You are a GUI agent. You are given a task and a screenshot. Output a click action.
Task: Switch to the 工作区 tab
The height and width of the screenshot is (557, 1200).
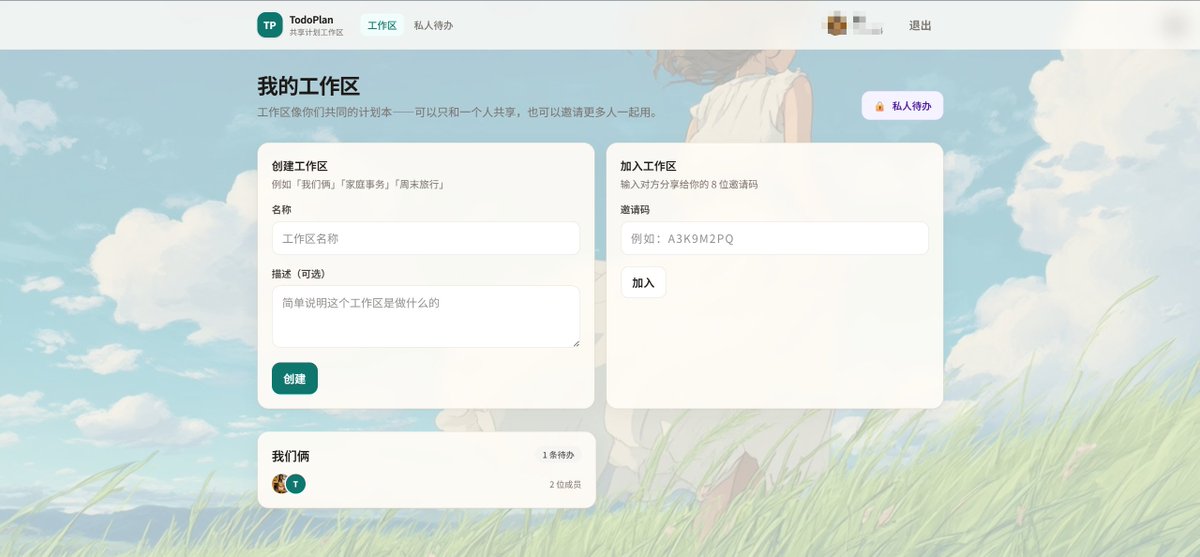pos(382,25)
